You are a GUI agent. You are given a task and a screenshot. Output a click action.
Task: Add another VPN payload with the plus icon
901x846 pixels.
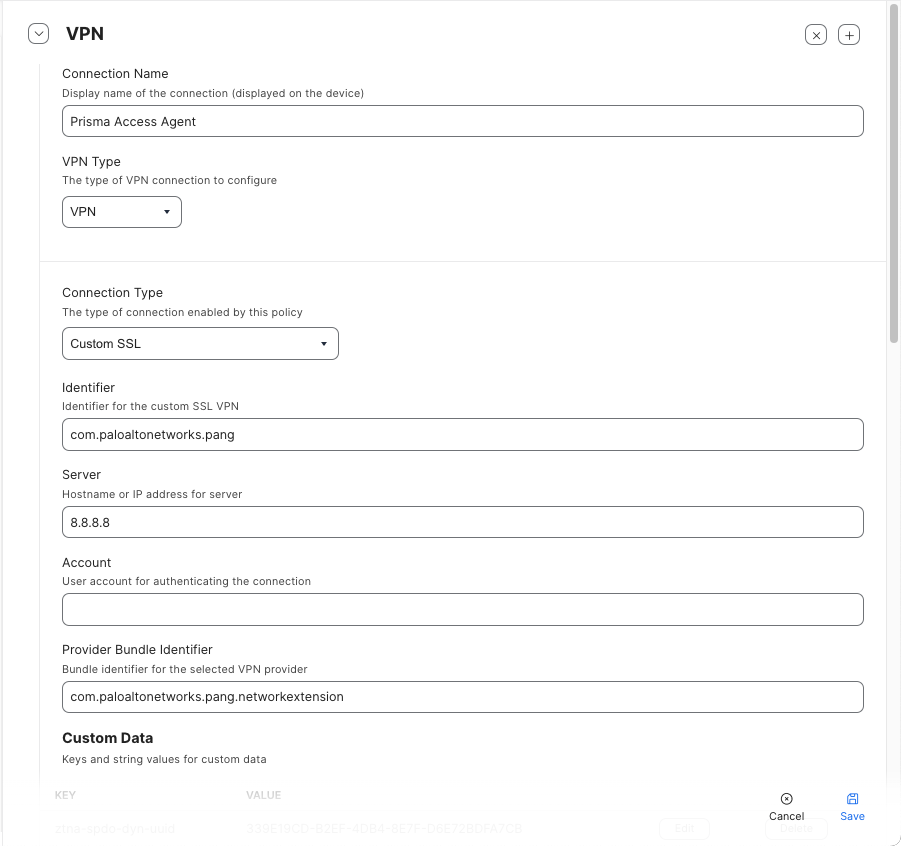tap(848, 35)
